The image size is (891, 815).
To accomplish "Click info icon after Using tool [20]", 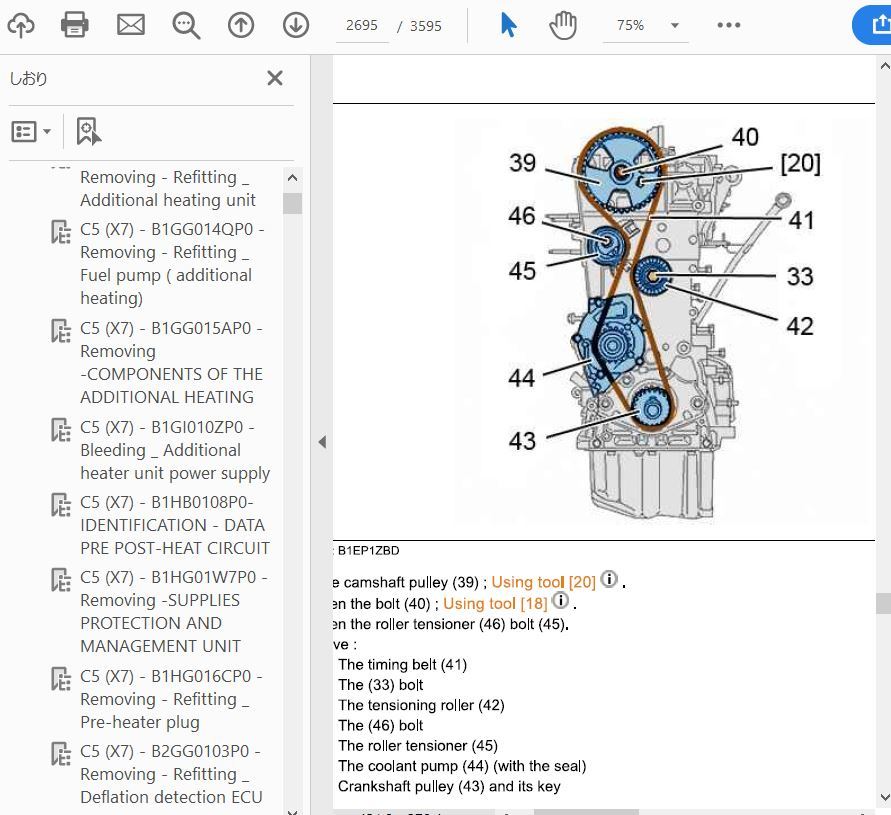I will pos(609,579).
